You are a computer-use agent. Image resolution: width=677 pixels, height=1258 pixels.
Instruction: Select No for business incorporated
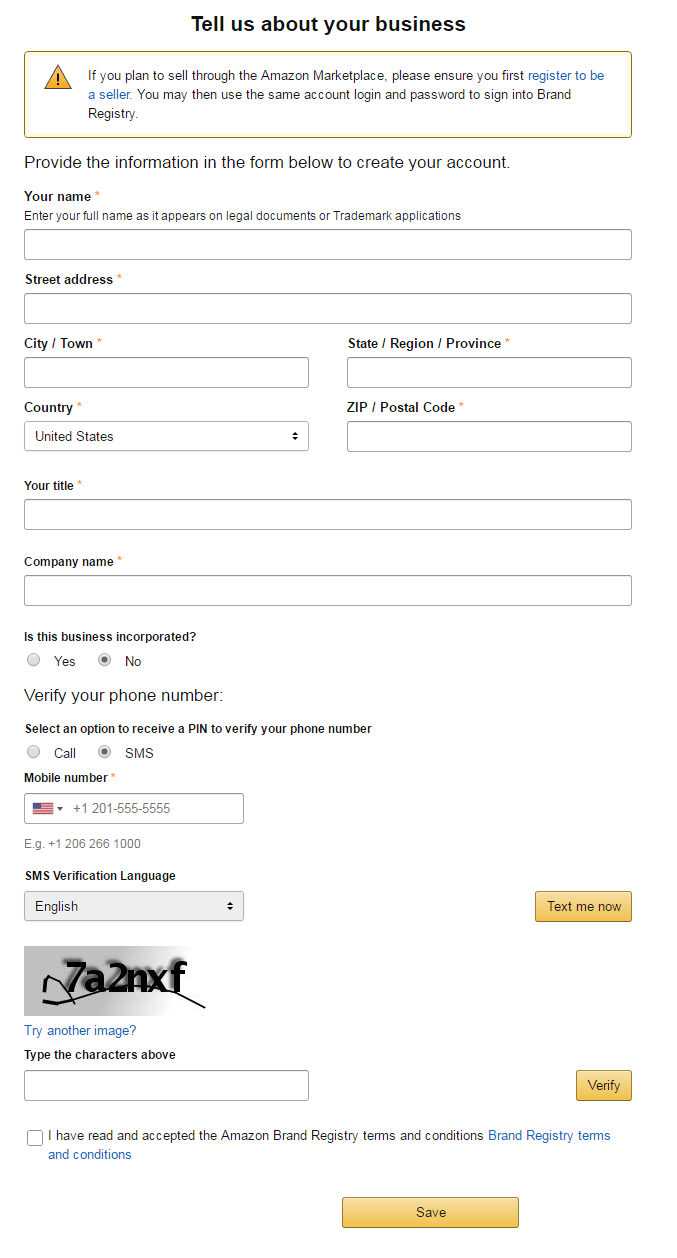104,660
